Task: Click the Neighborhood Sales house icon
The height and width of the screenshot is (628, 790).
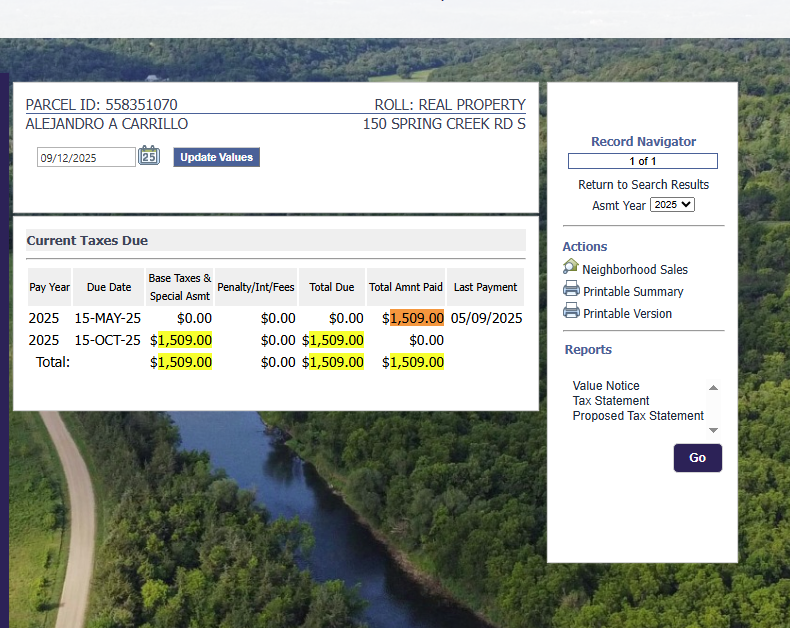Action: click(571, 267)
